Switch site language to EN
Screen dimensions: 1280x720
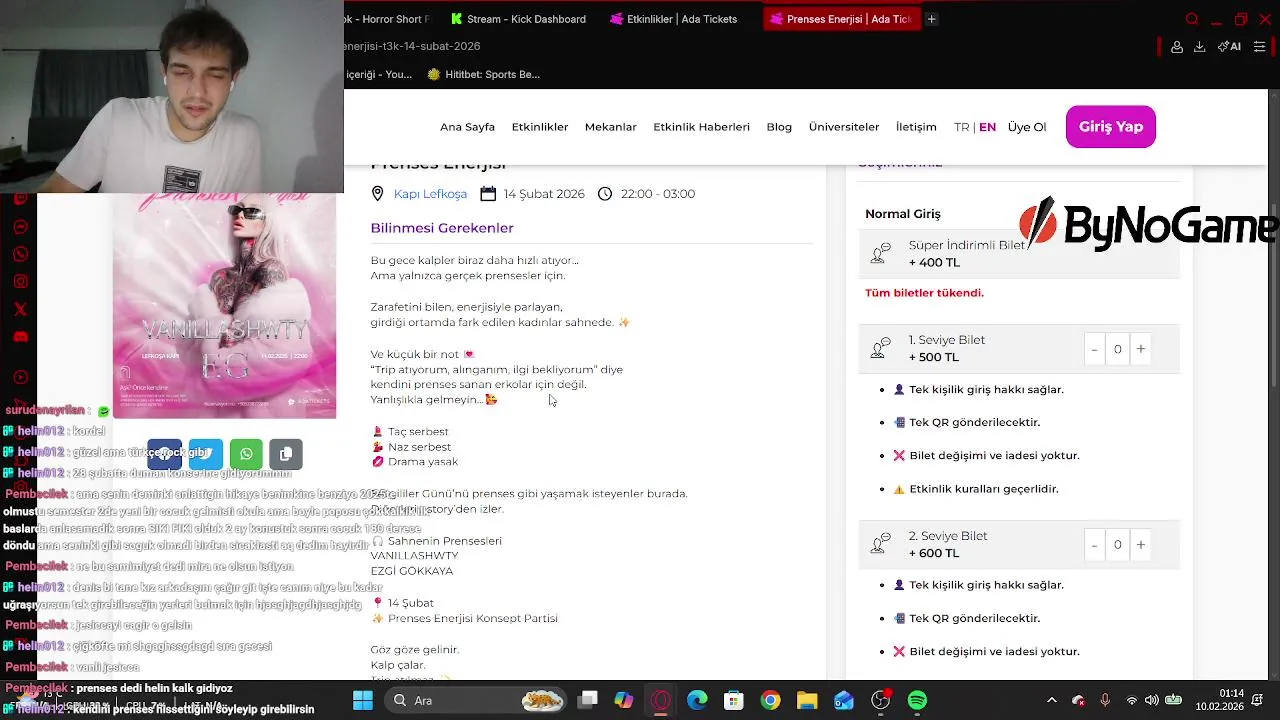point(987,127)
